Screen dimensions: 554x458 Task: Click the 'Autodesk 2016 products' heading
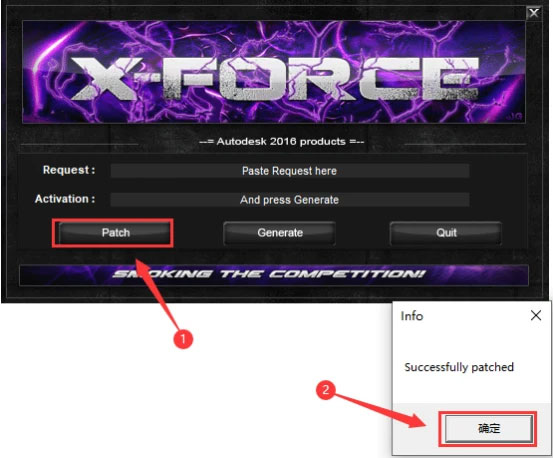point(282,141)
